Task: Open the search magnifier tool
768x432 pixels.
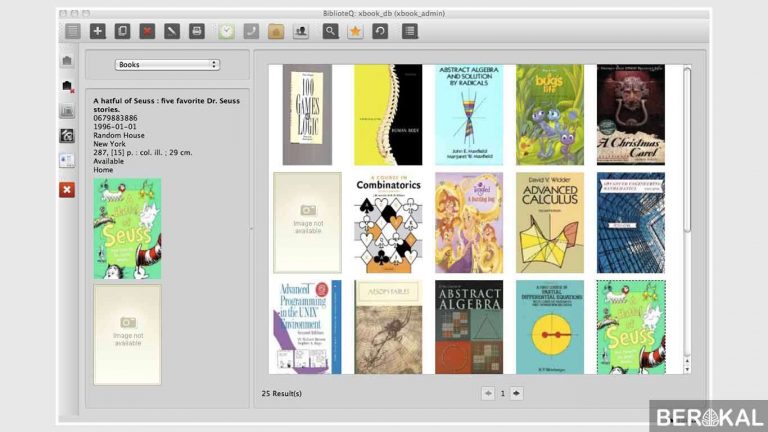Action: pyautogui.click(x=330, y=31)
